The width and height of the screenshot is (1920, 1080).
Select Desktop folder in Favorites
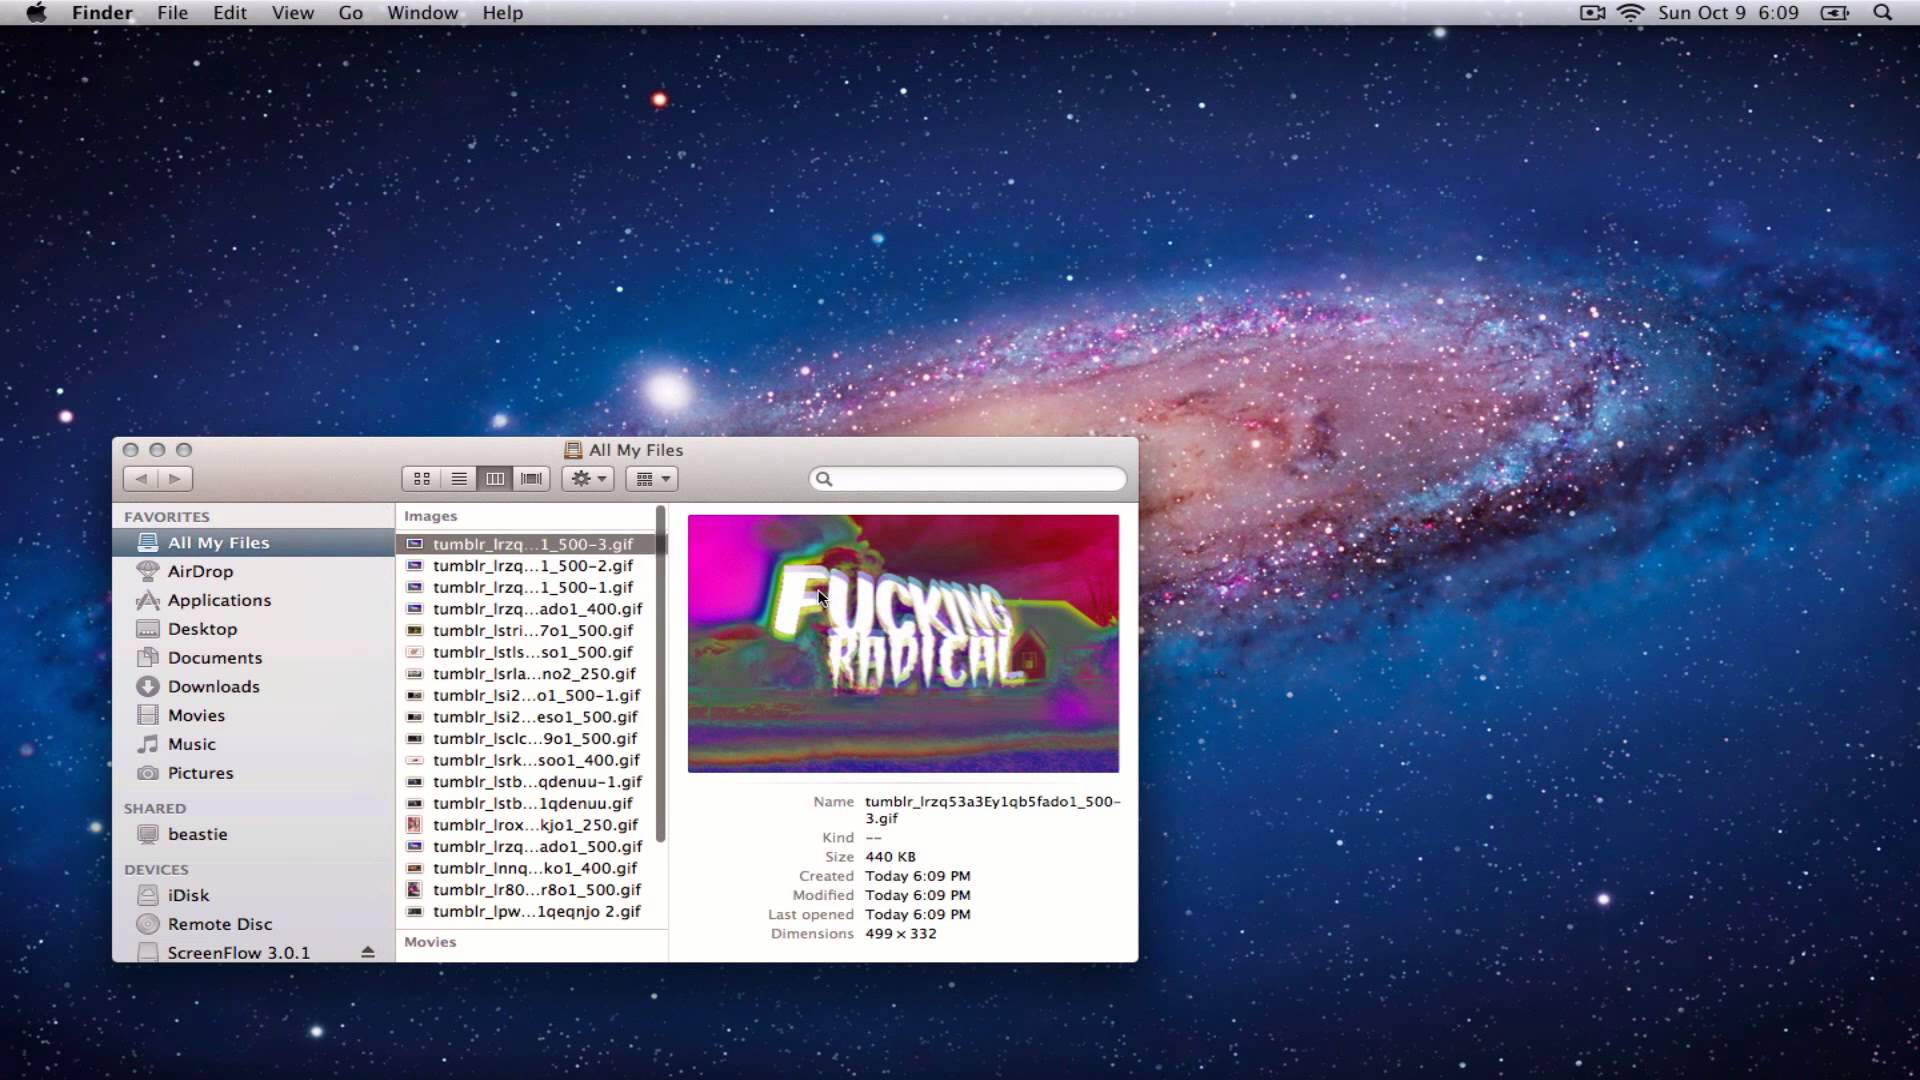(x=202, y=628)
